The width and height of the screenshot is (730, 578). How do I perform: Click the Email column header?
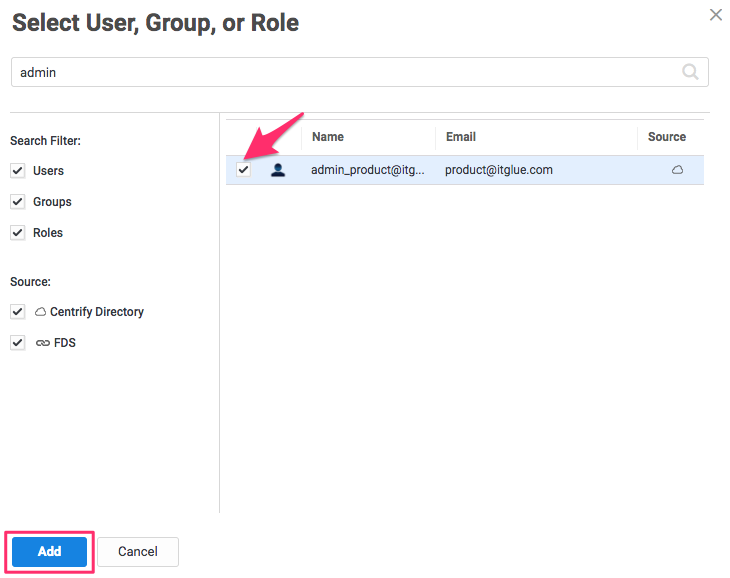(461, 137)
